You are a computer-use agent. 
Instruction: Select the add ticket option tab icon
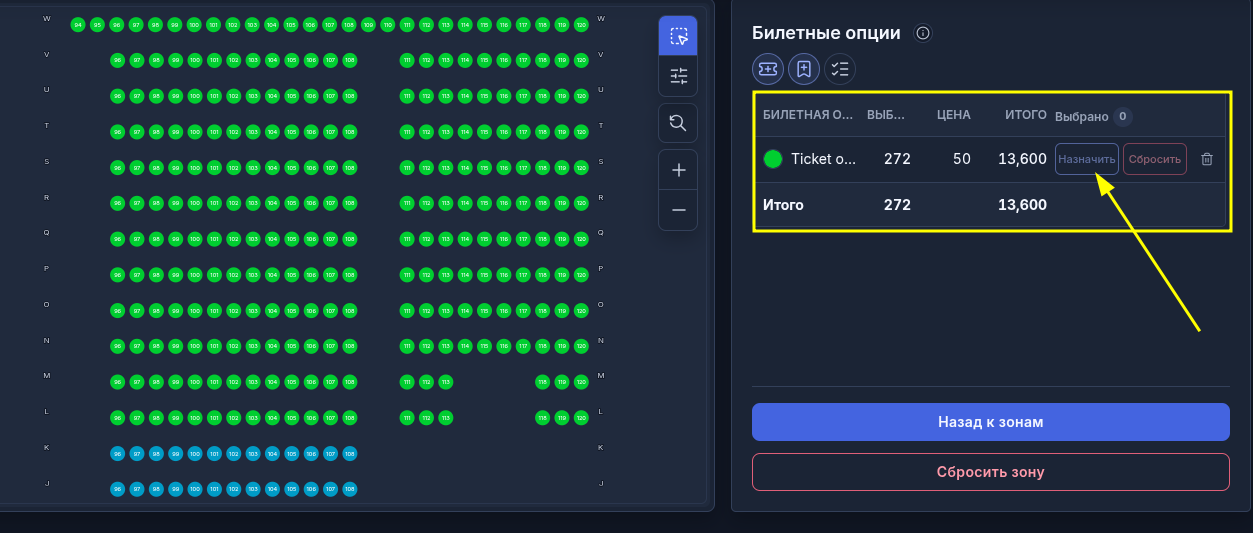768,68
